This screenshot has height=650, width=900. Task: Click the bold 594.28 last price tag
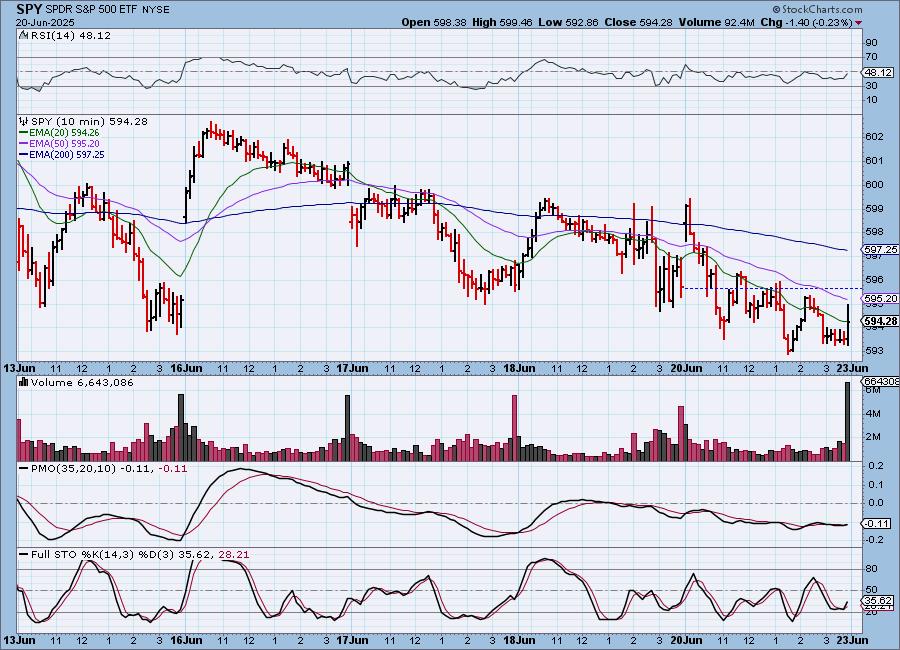tap(881, 321)
